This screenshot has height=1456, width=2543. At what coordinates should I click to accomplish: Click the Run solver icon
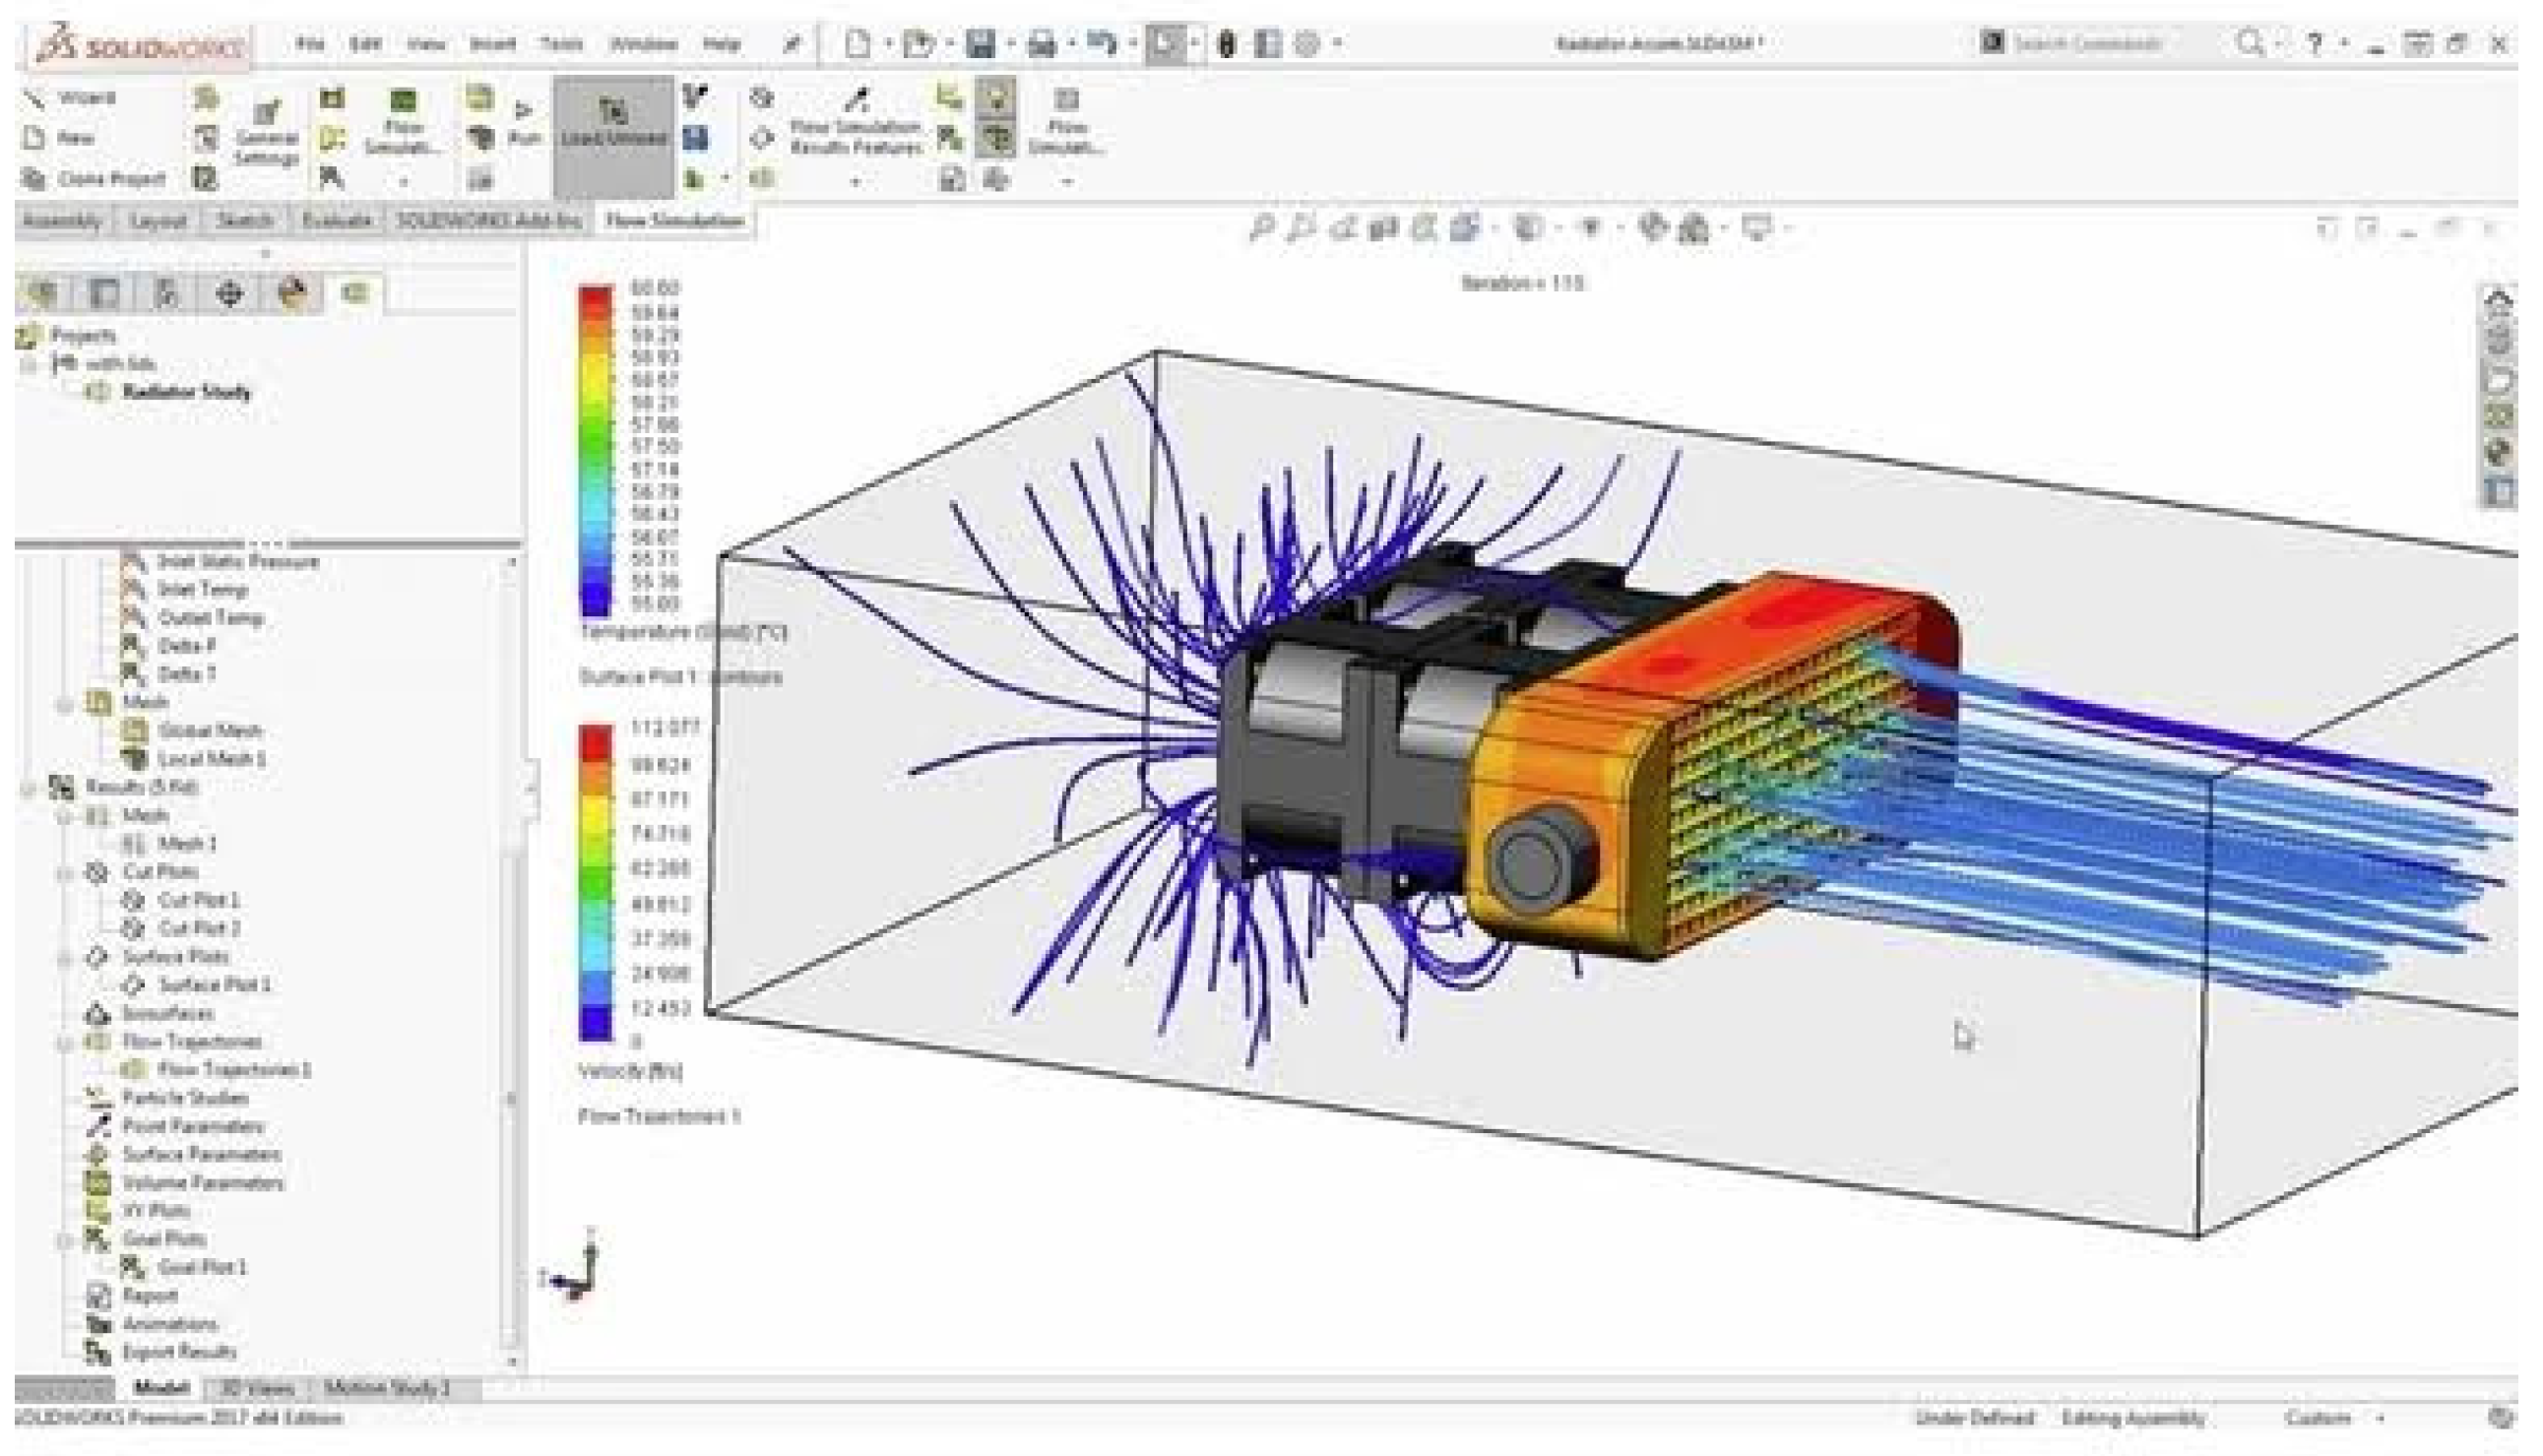(x=523, y=122)
